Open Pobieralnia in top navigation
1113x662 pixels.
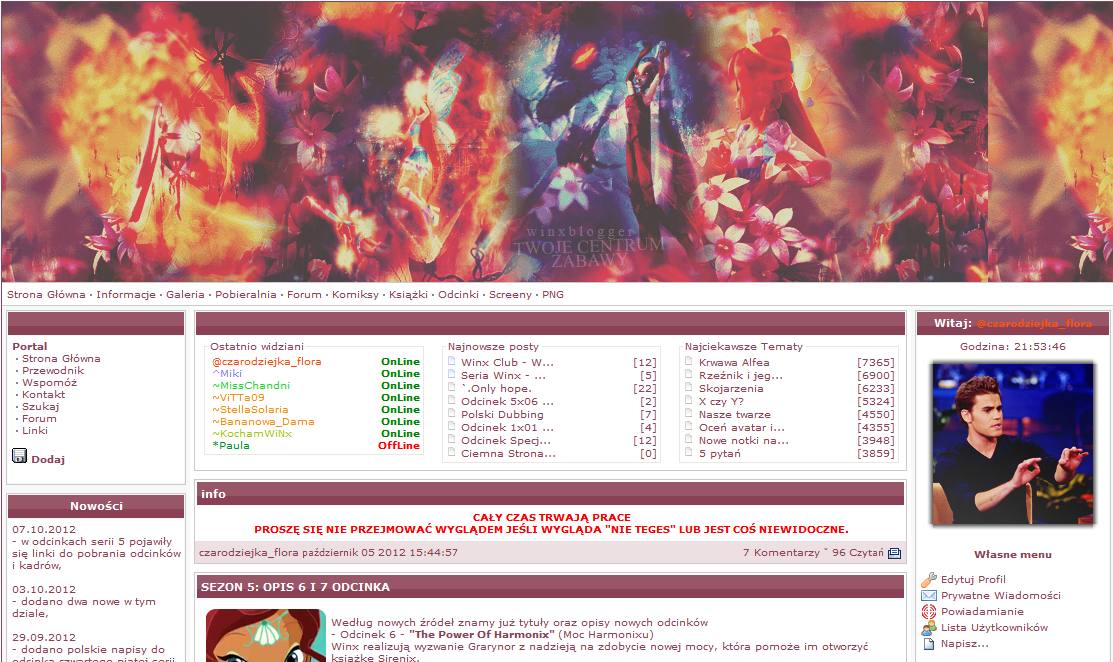pyautogui.click(x=246, y=294)
